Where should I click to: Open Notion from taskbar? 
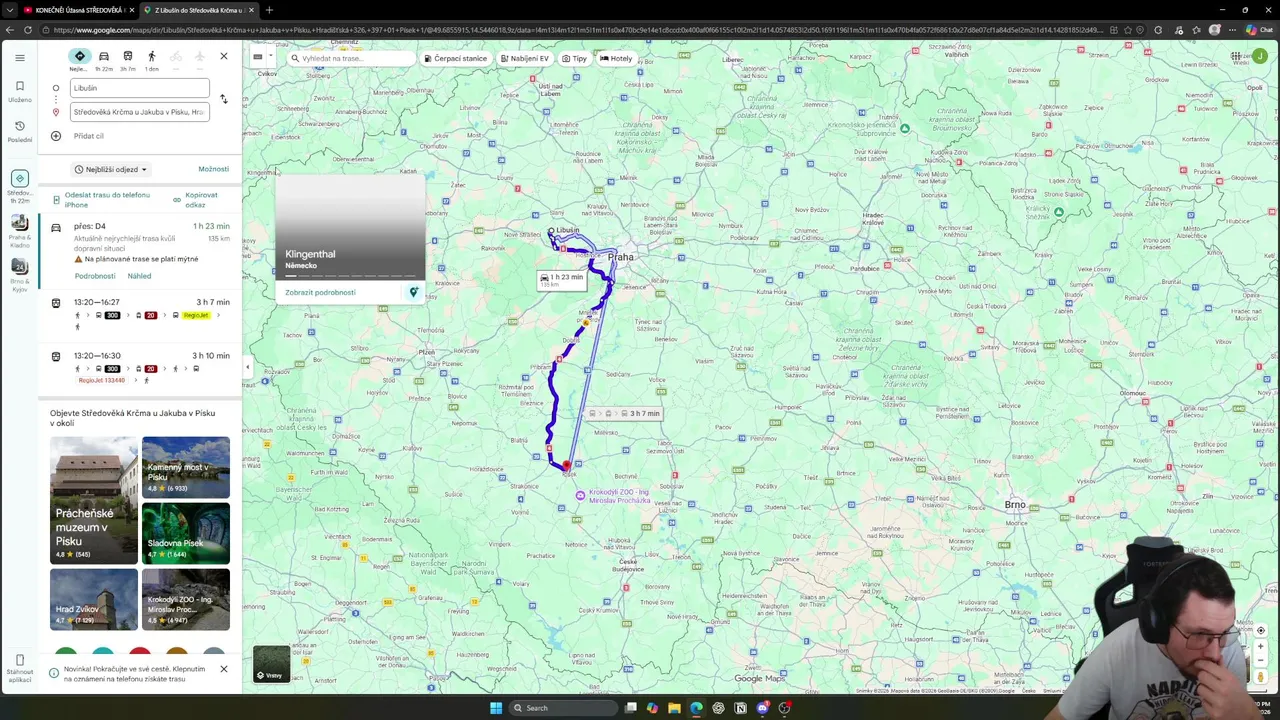tap(740, 708)
